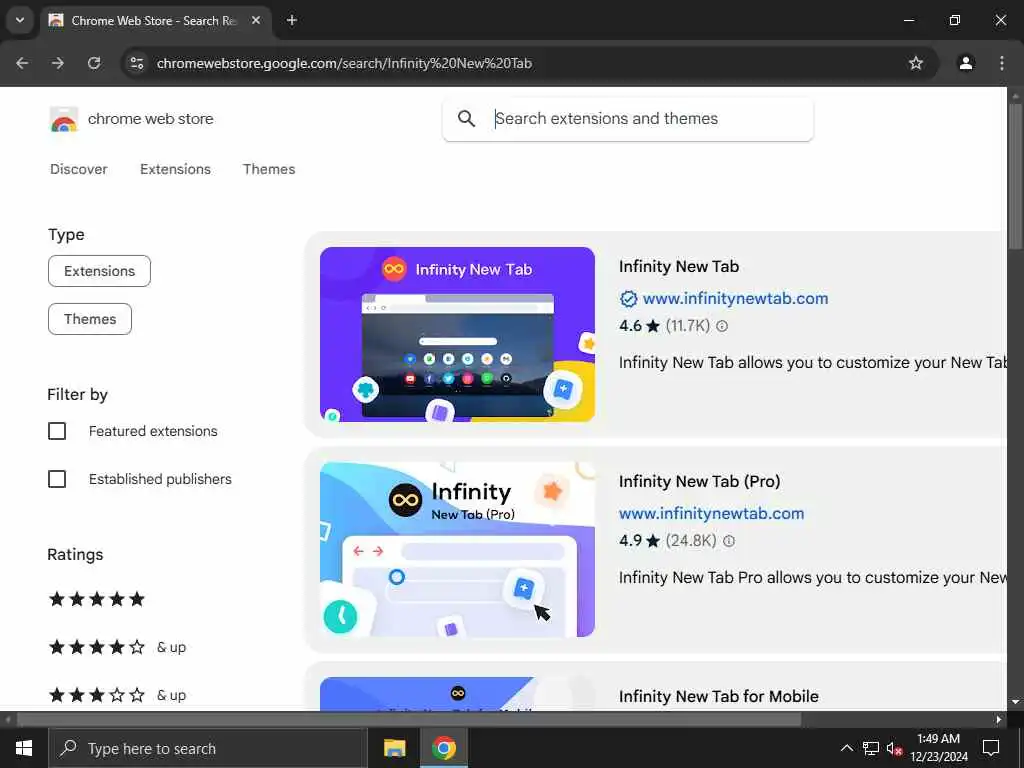The width and height of the screenshot is (1024, 768).
Task: Visit www.infinitynewtab.com link under Infinity New Tab (Pro)
Action: pos(712,514)
